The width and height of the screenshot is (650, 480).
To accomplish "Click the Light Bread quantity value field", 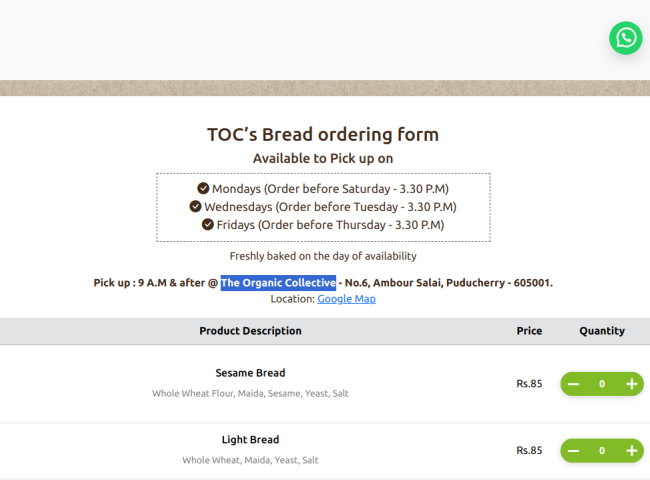I will pos(602,451).
